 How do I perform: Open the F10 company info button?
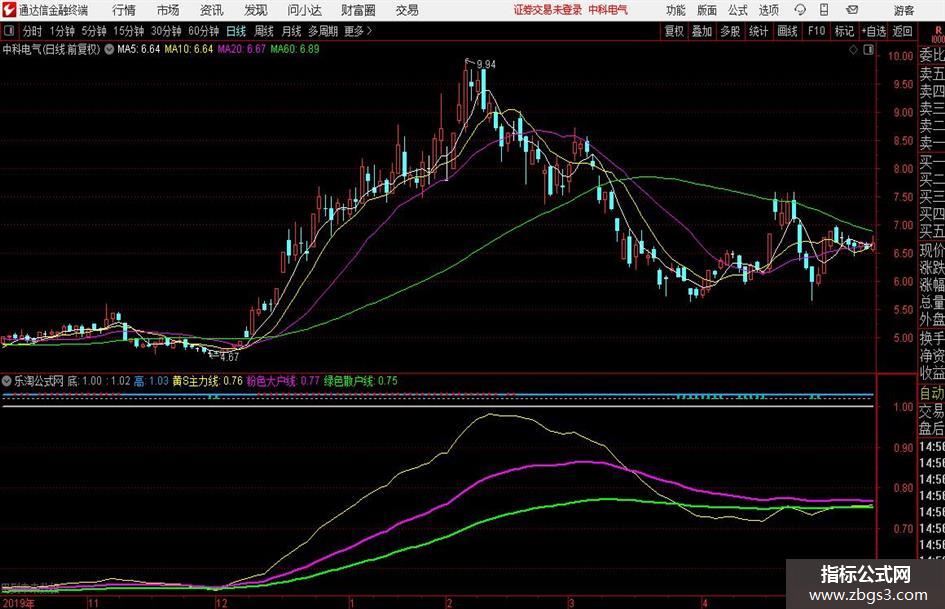tap(817, 31)
